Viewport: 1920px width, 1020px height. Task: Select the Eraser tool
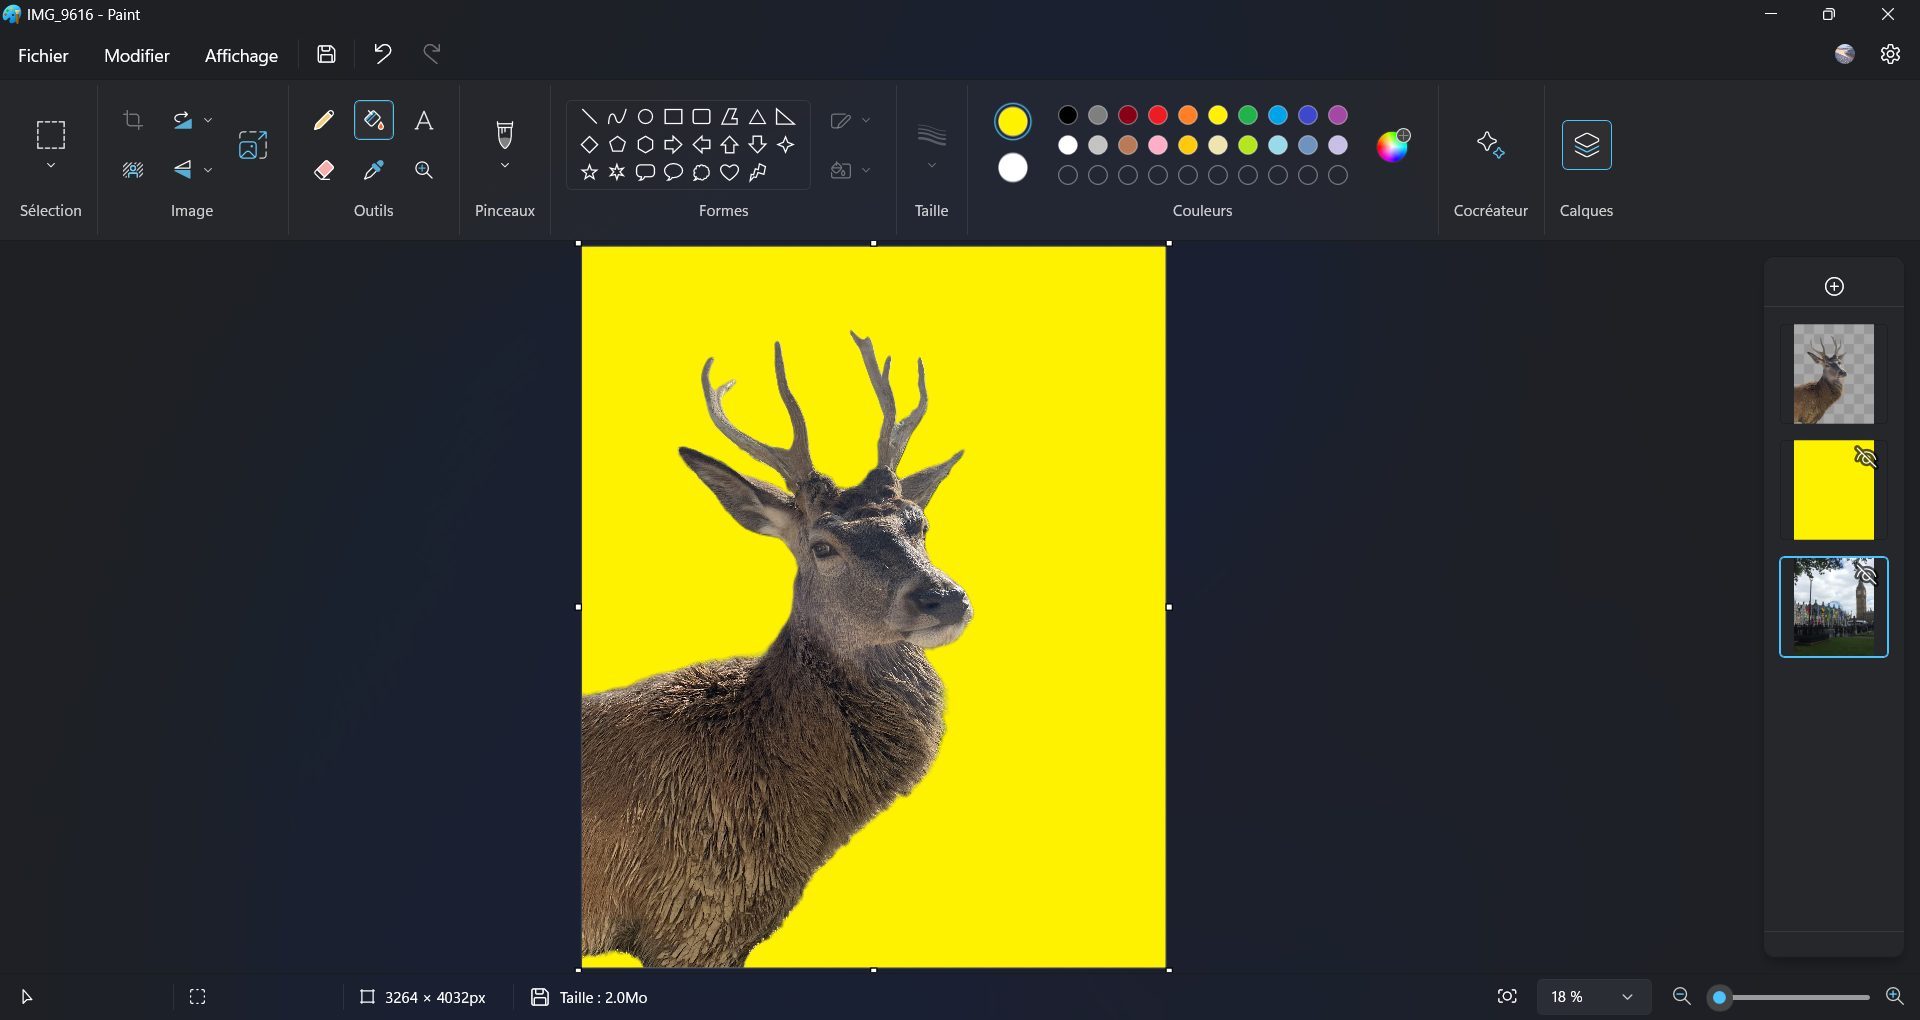click(323, 171)
